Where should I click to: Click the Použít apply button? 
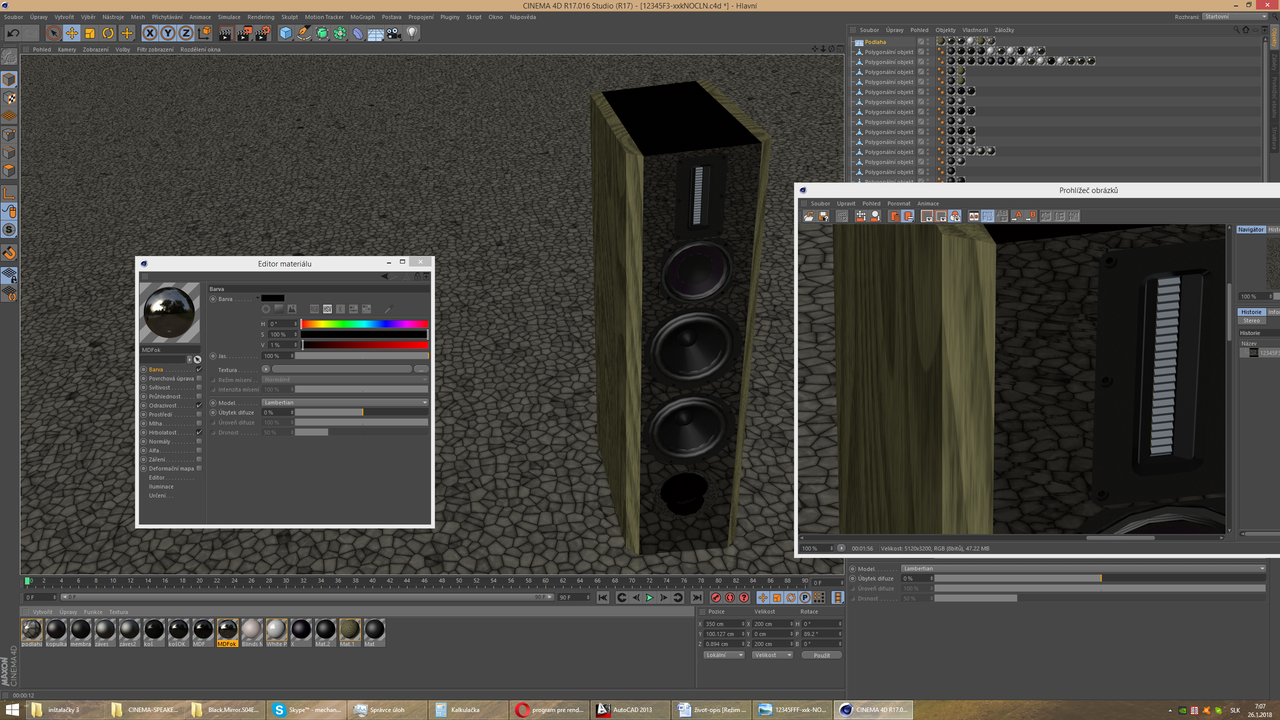pyautogui.click(x=822, y=655)
